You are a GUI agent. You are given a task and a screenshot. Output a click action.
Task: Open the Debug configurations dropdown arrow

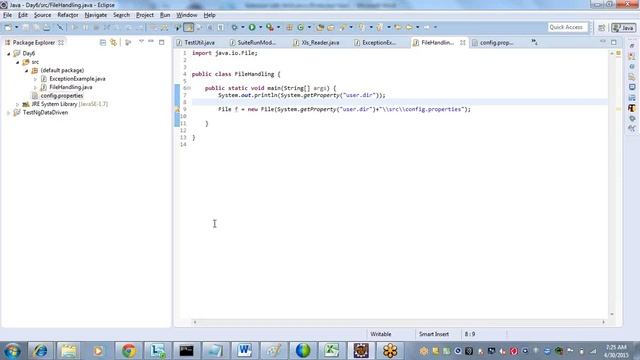coord(242,27)
